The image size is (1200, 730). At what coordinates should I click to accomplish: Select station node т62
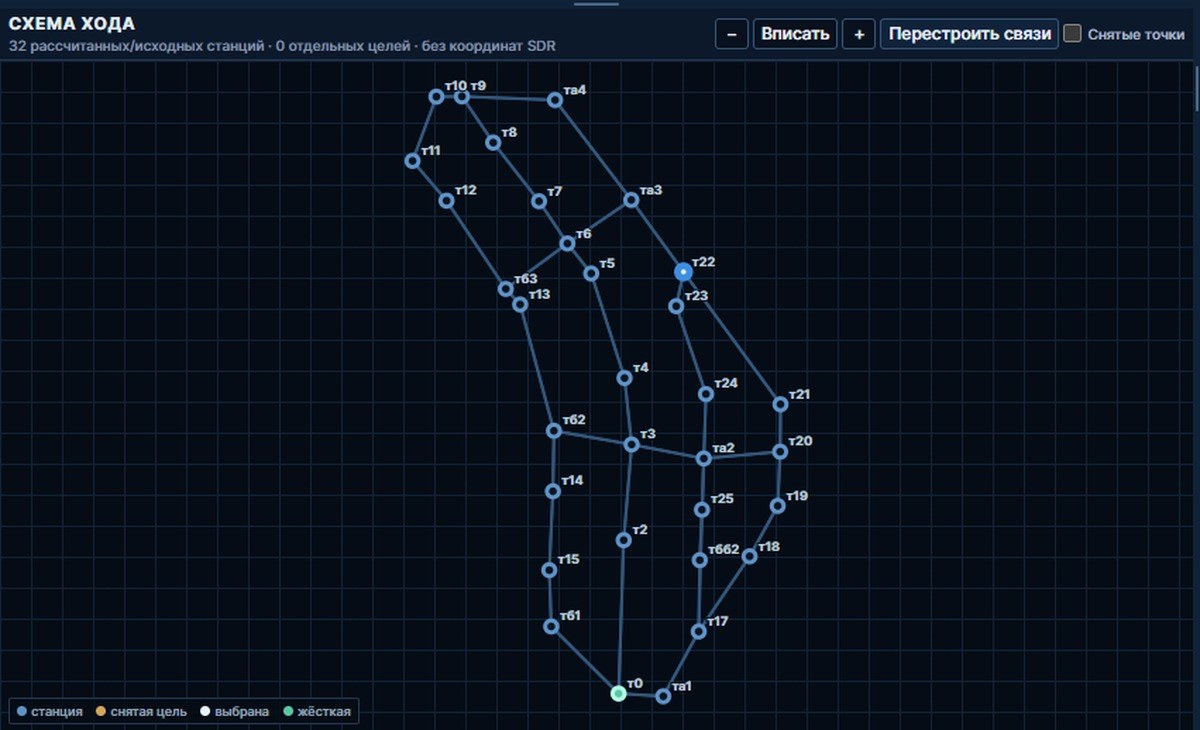pos(554,430)
